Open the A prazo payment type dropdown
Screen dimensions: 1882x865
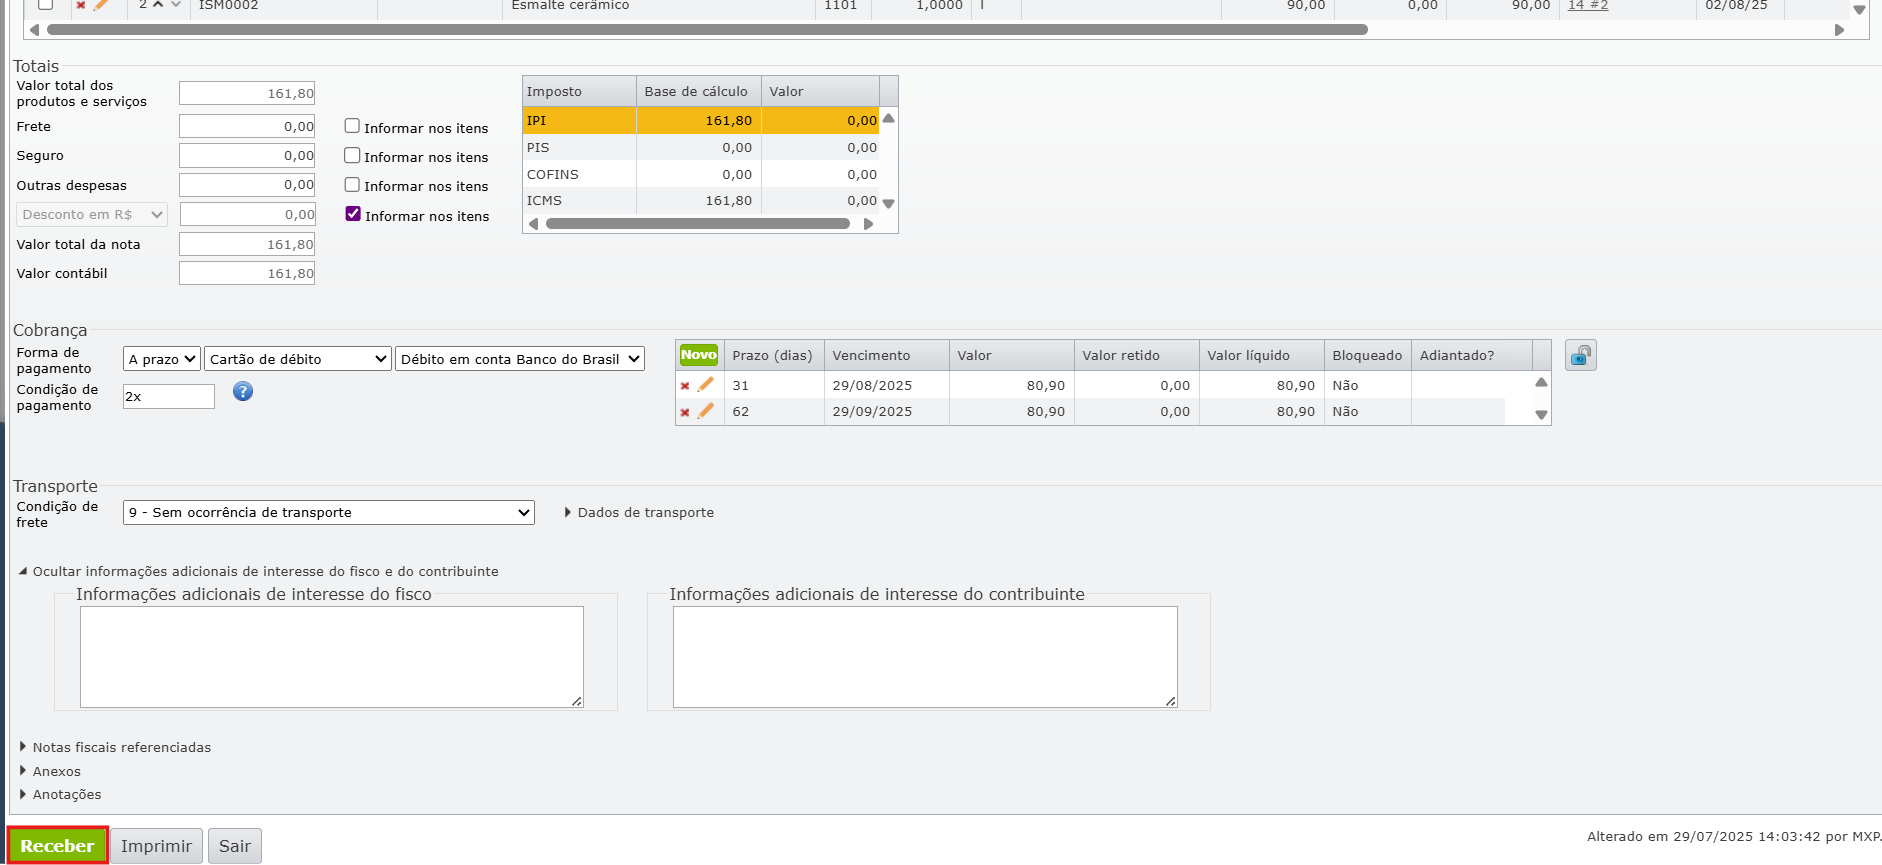tap(162, 359)
